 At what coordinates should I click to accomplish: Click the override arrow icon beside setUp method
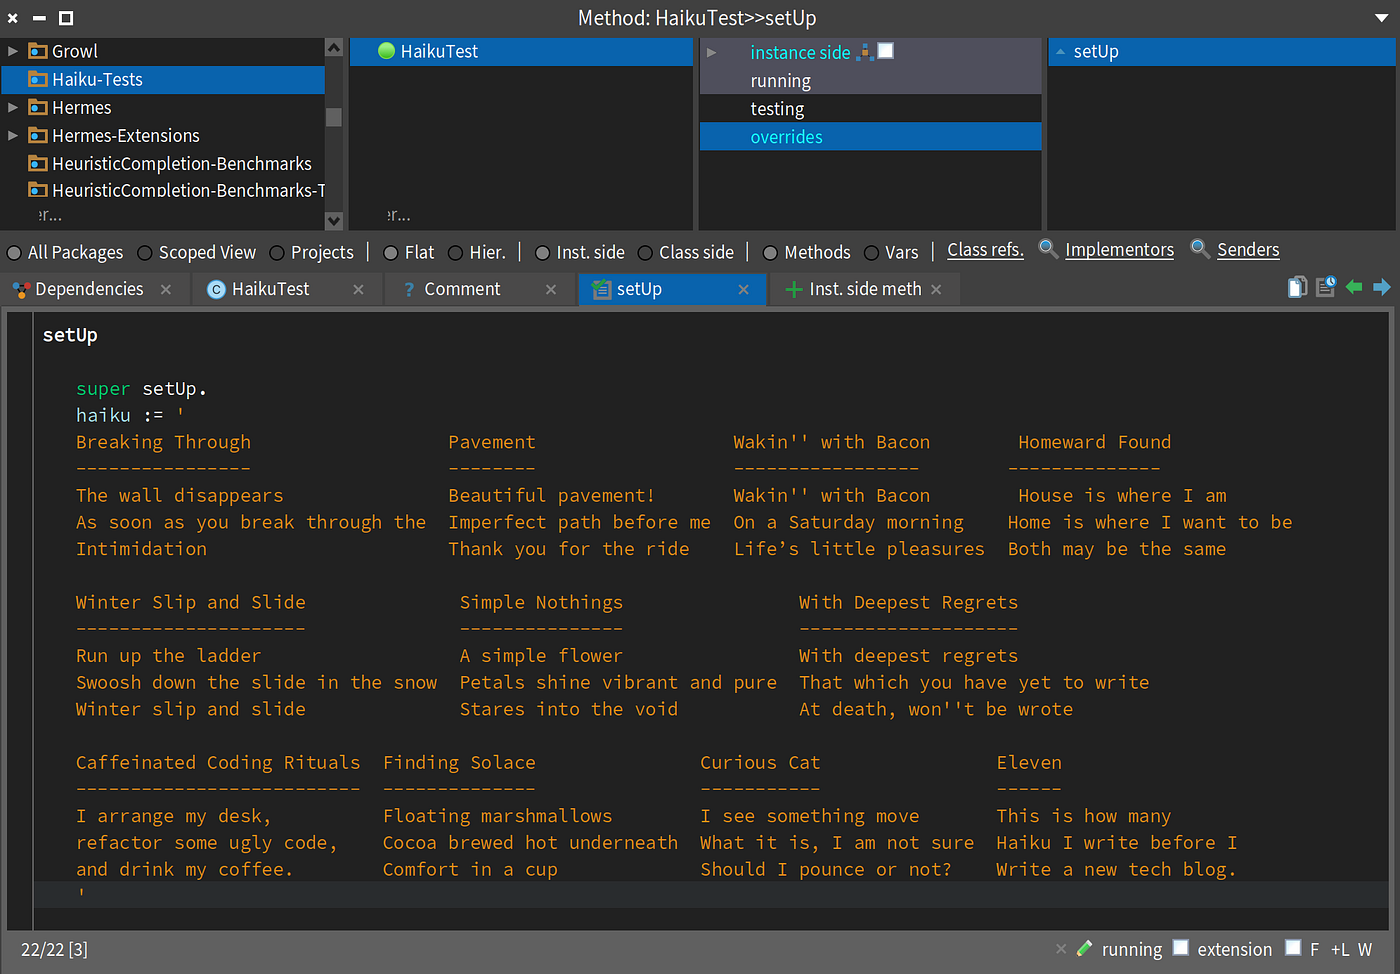pos(1060,52)
